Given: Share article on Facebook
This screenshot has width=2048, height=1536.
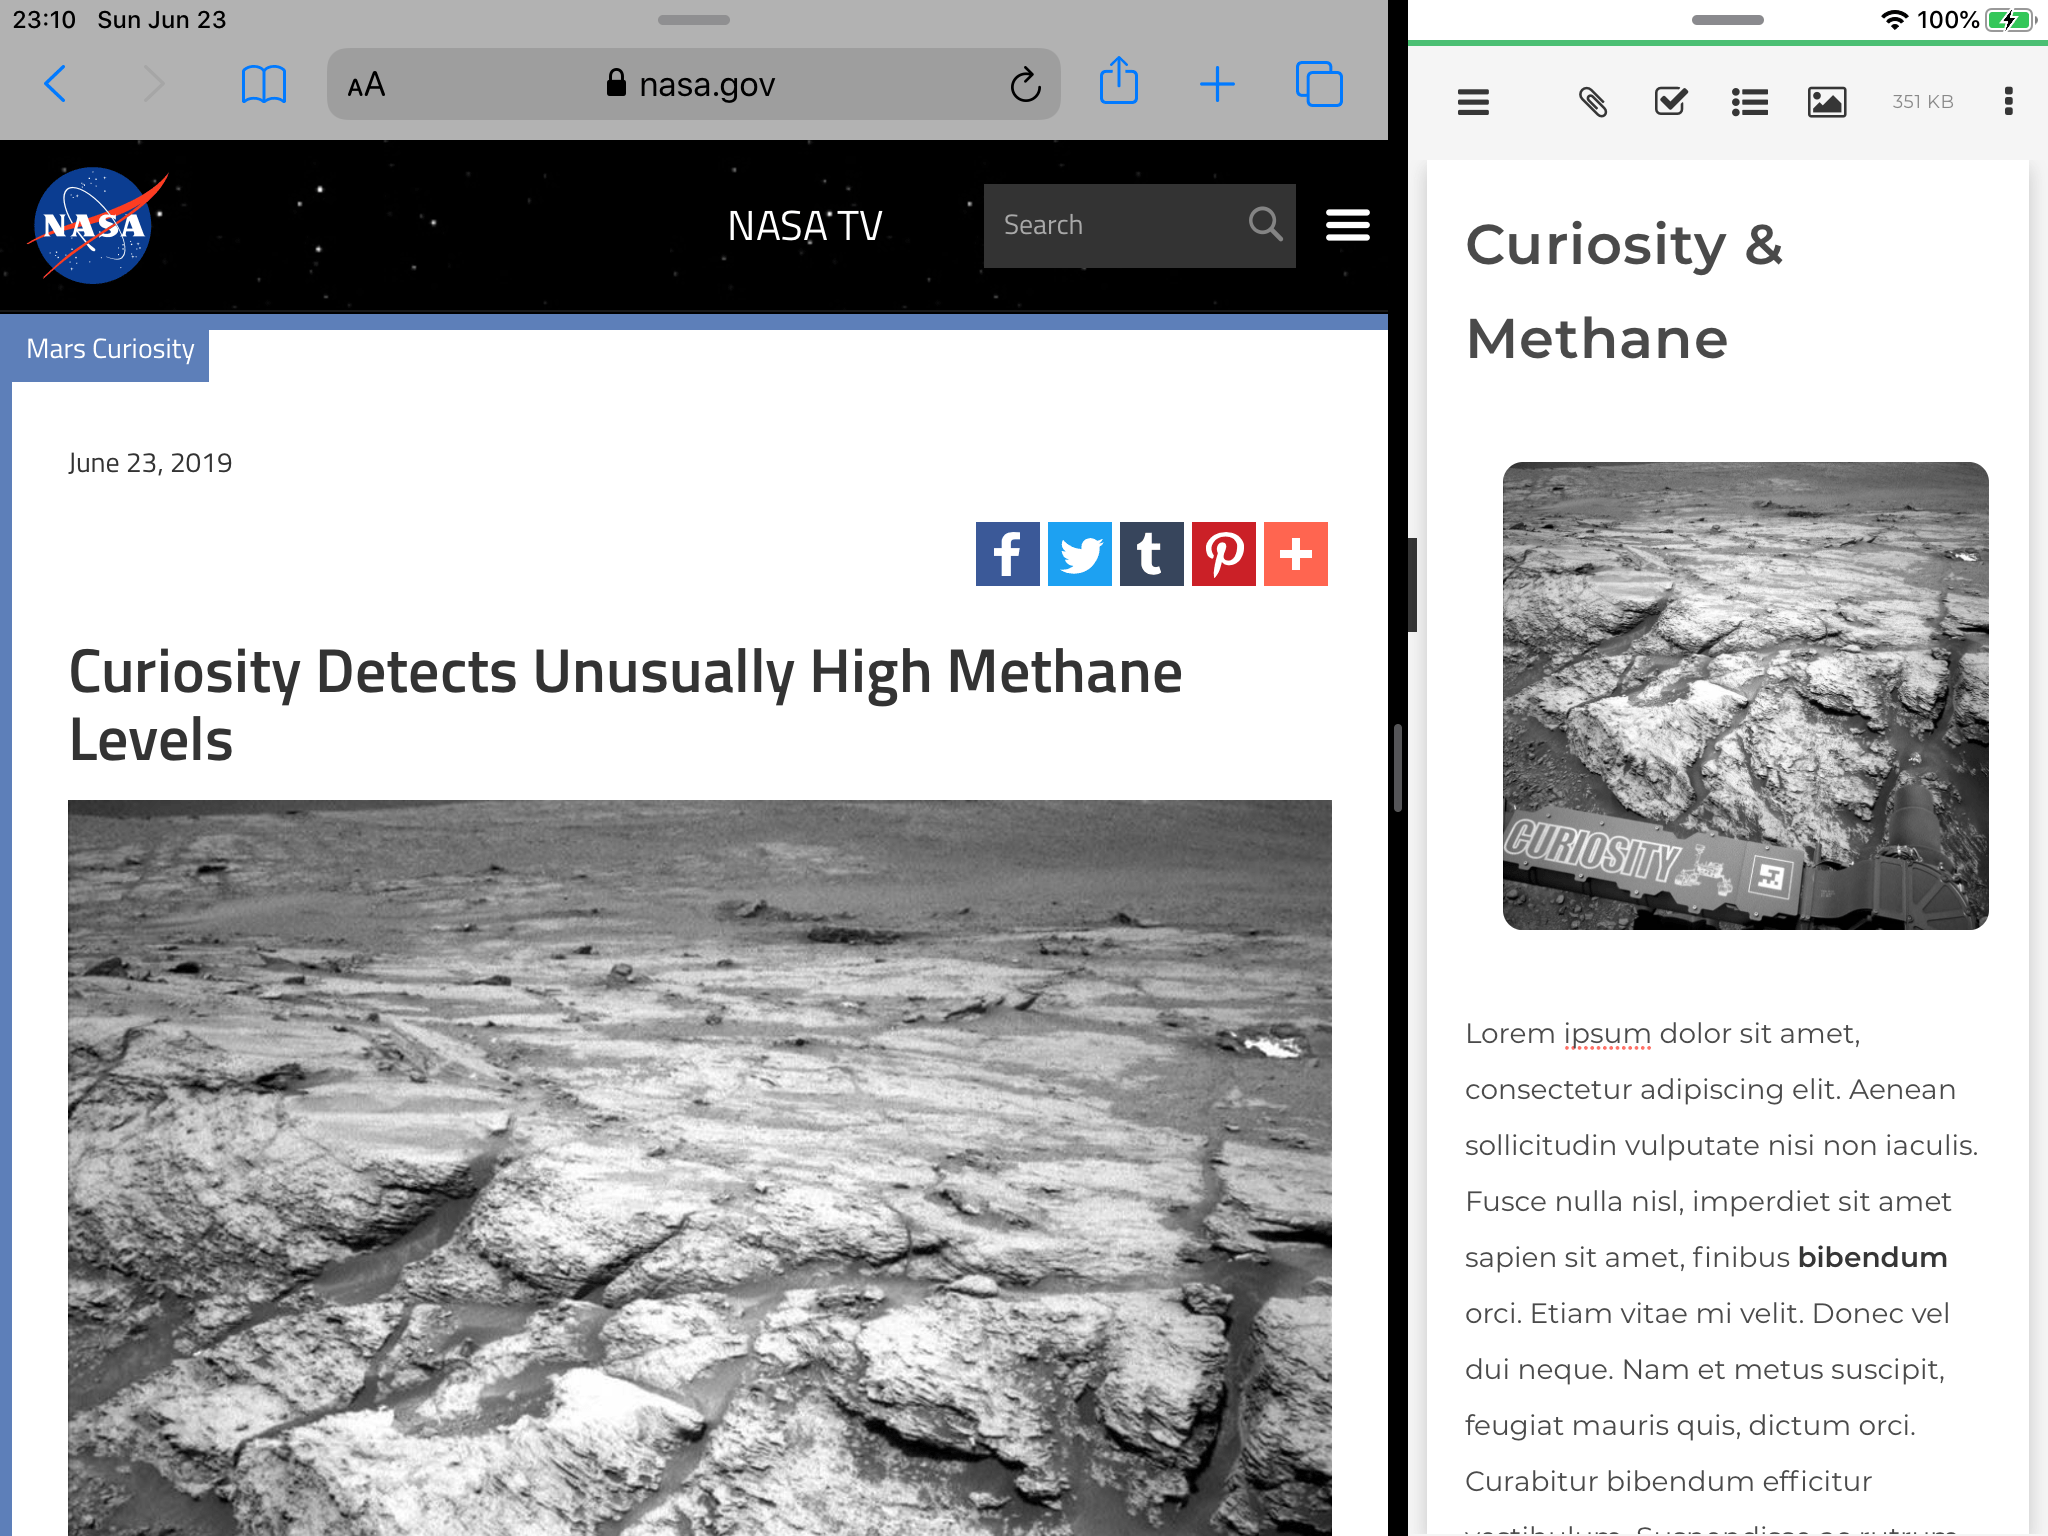Looking at the screenshot, I should 1007,554.
